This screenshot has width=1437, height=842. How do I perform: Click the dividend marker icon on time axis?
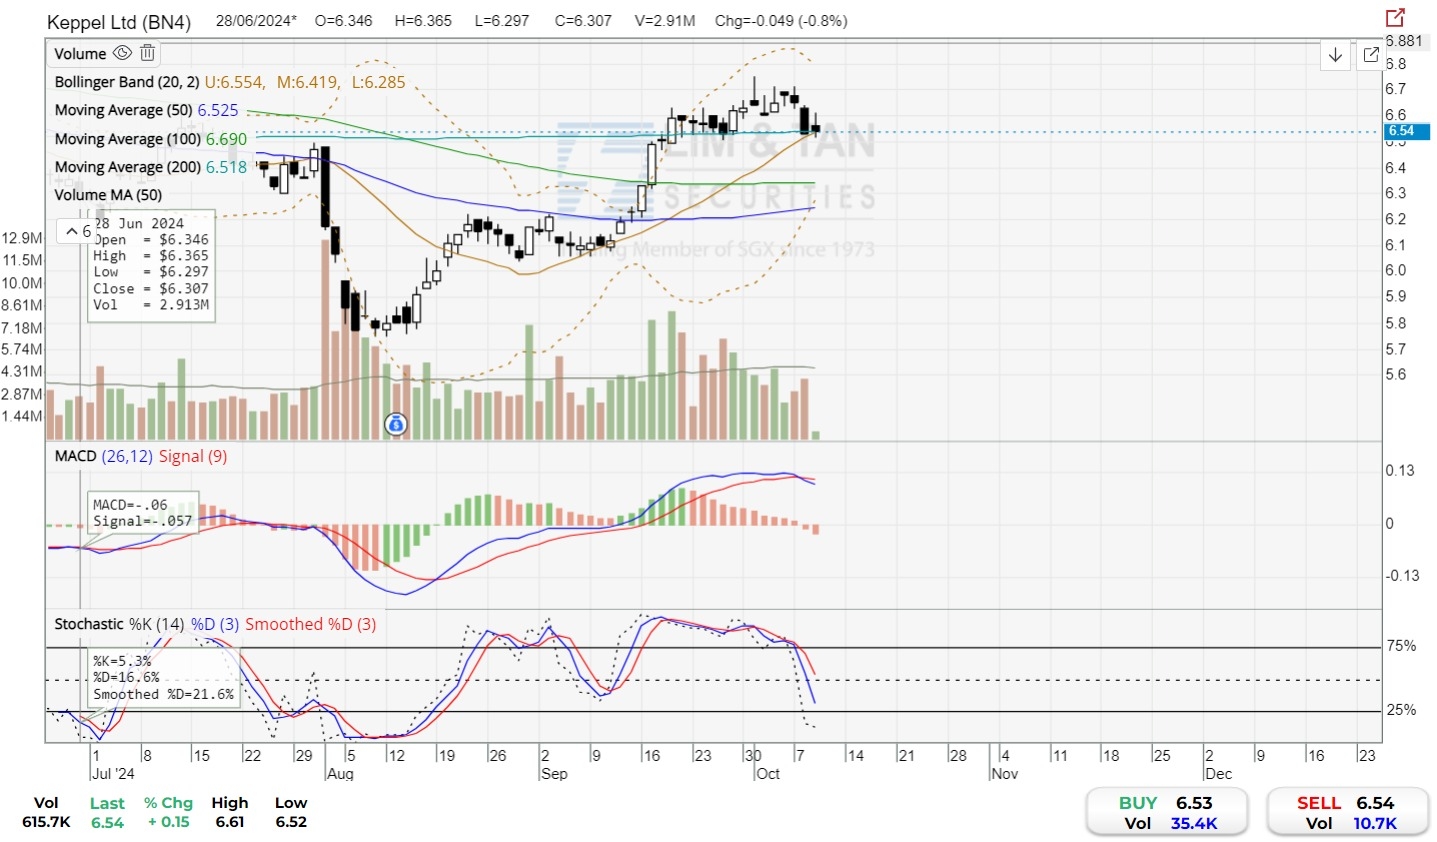pos(396,424)
